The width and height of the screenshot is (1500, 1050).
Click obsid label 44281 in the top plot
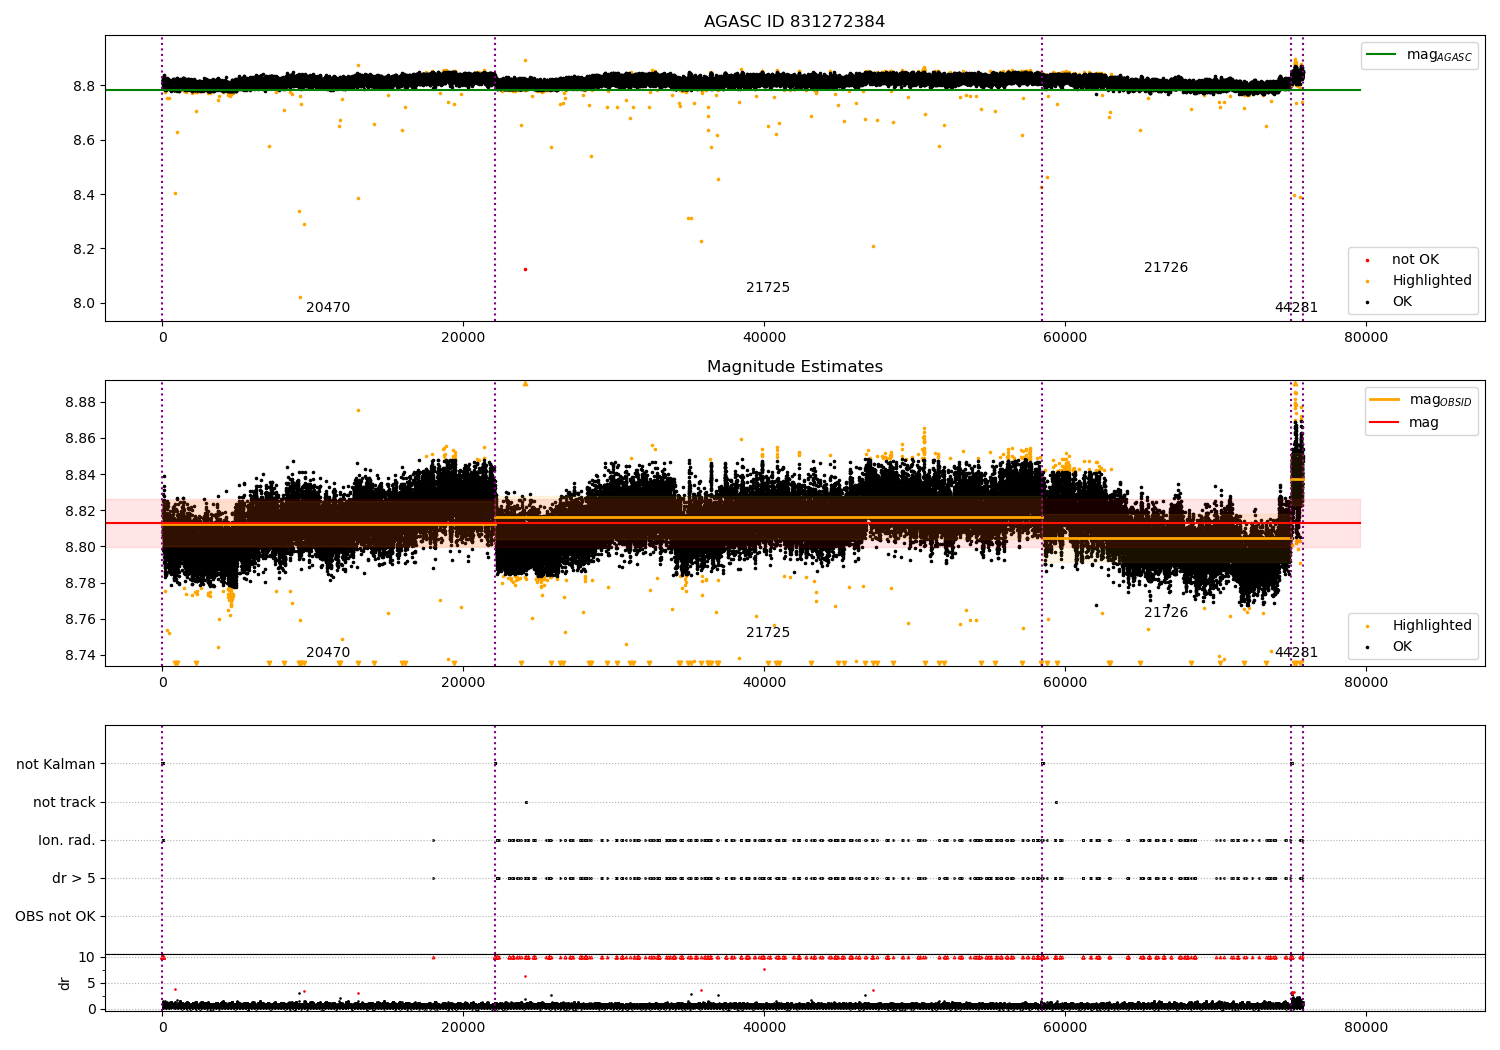coord(1296,308)
